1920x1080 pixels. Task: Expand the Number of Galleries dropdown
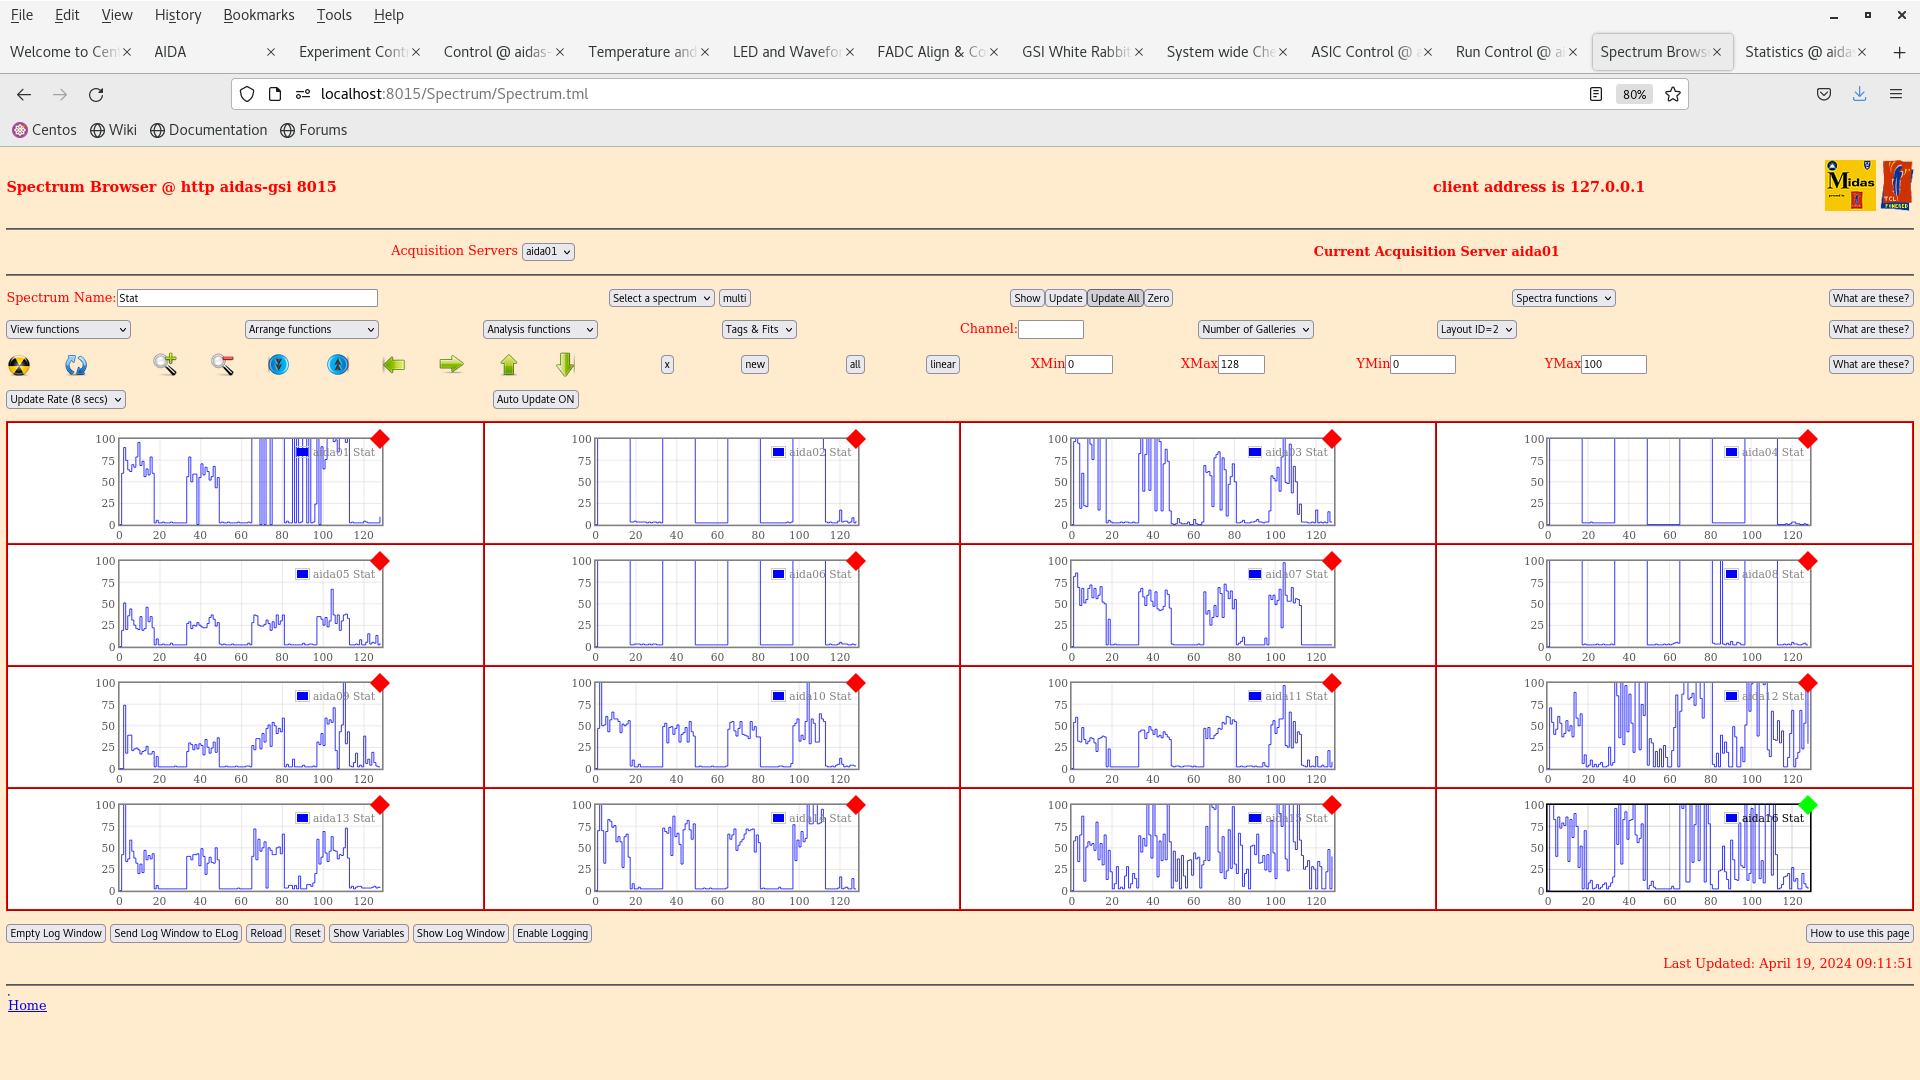pyautogui.click(x=1256, y=329)
